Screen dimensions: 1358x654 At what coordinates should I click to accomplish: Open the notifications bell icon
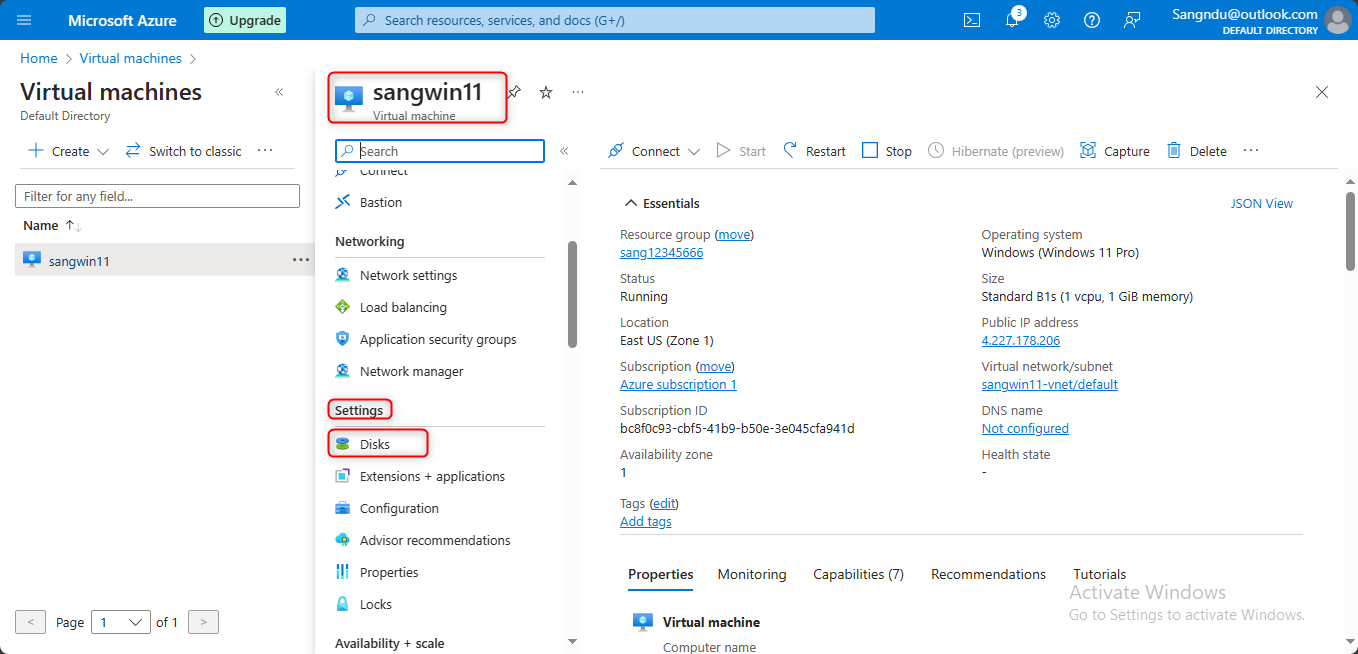(1012, 20)
